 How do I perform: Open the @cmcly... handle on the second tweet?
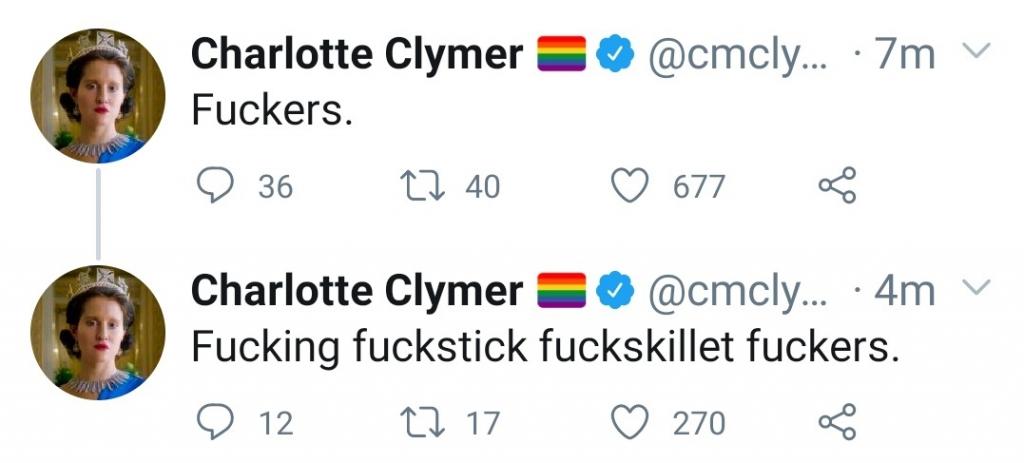pos(737,291)
